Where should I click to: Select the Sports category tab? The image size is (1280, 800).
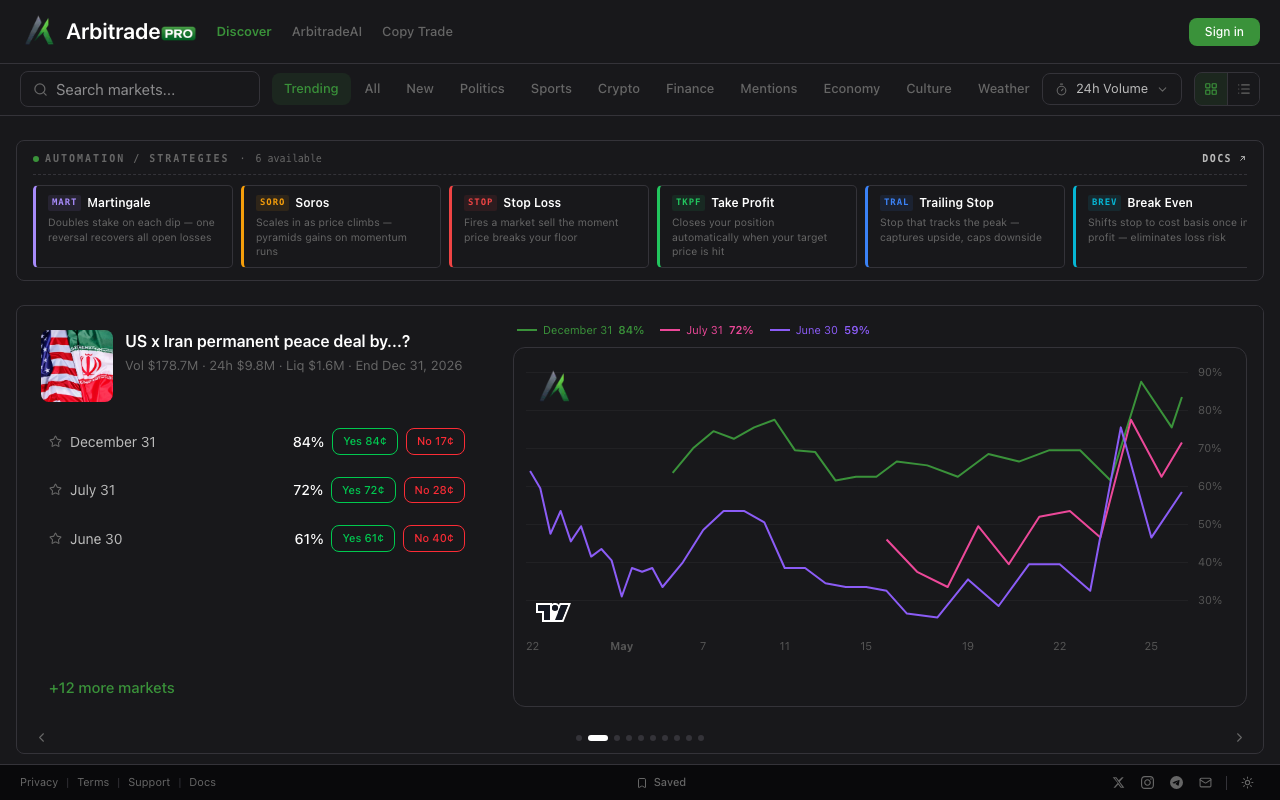coord(551,89)
